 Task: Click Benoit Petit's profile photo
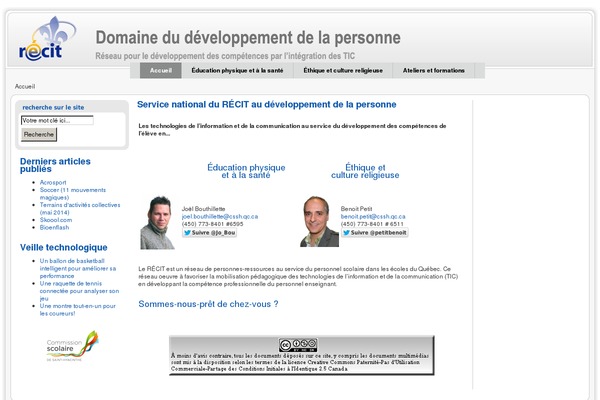coord(319,222)
